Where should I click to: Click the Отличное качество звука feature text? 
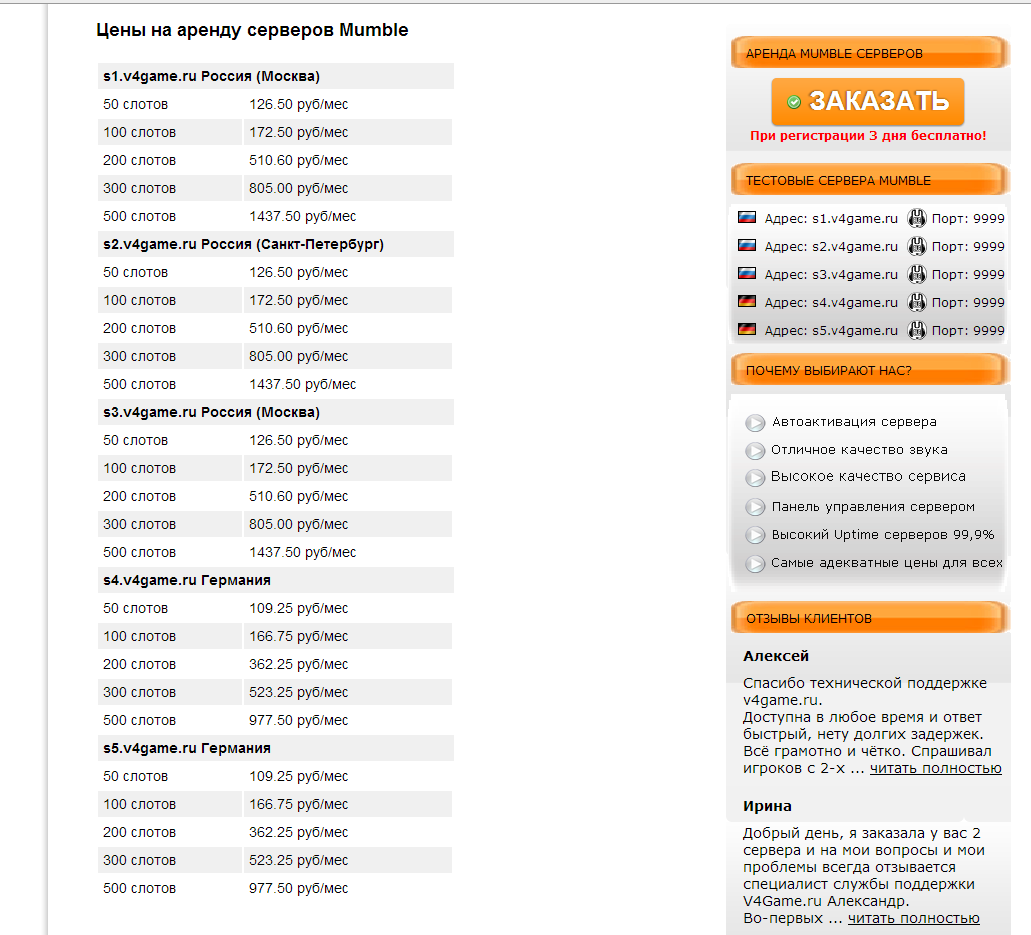tap(859, 450)
